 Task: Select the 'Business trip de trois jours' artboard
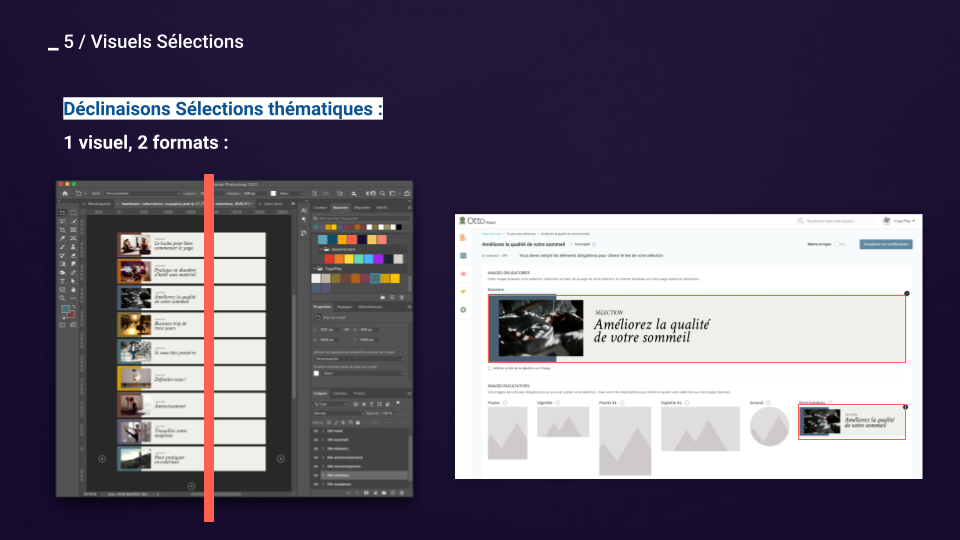click(x=192, y=325)
